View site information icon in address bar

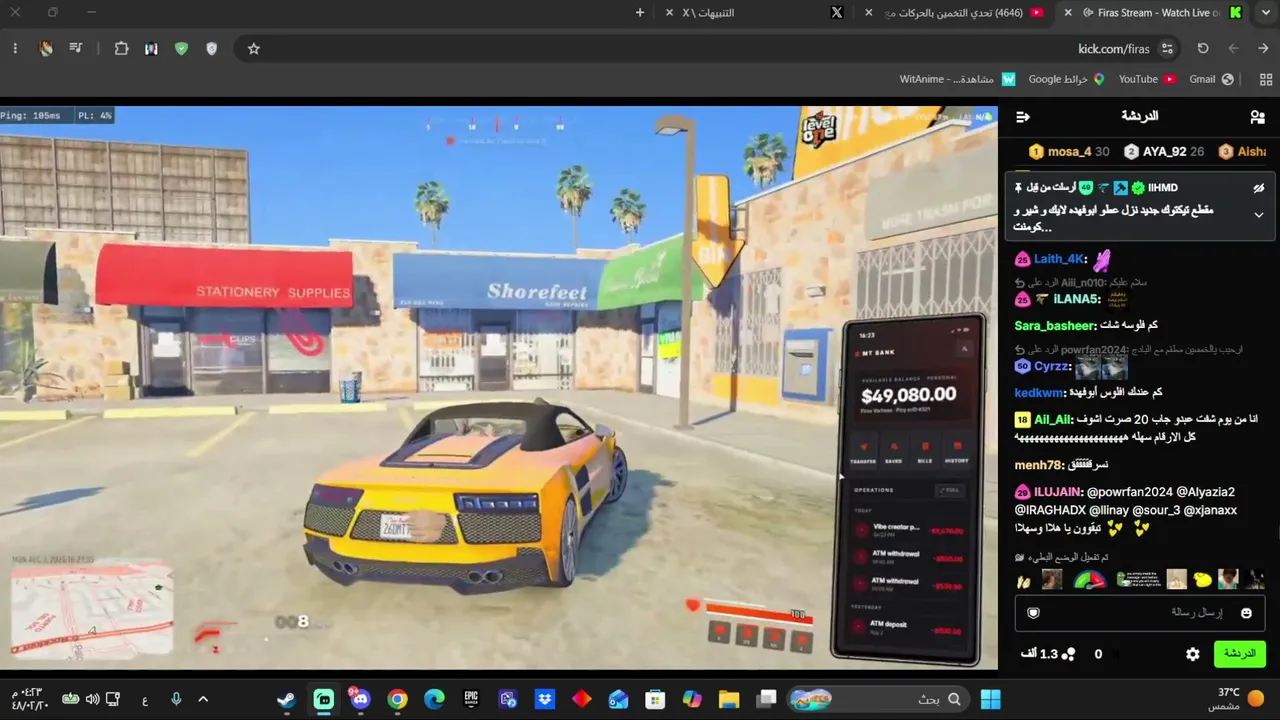click(x=1167, y=48)
